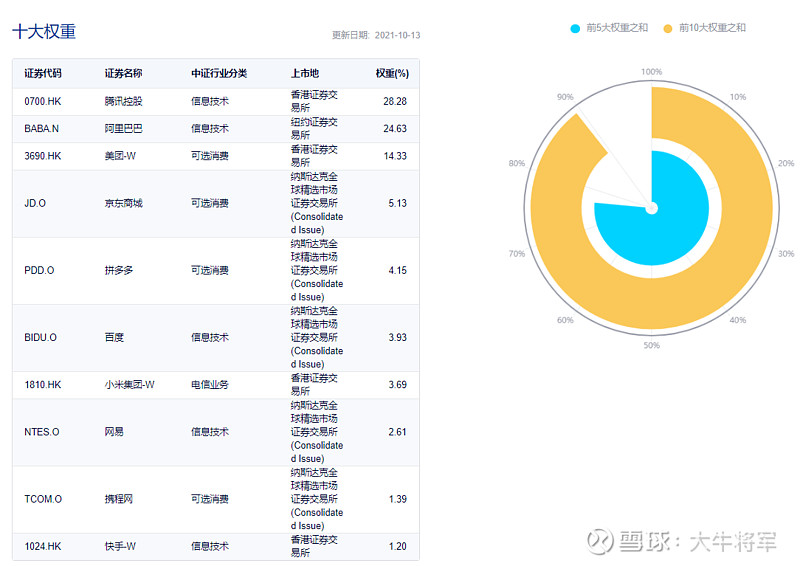
Task: Click the name 美团-W
Action: point(120,156)
